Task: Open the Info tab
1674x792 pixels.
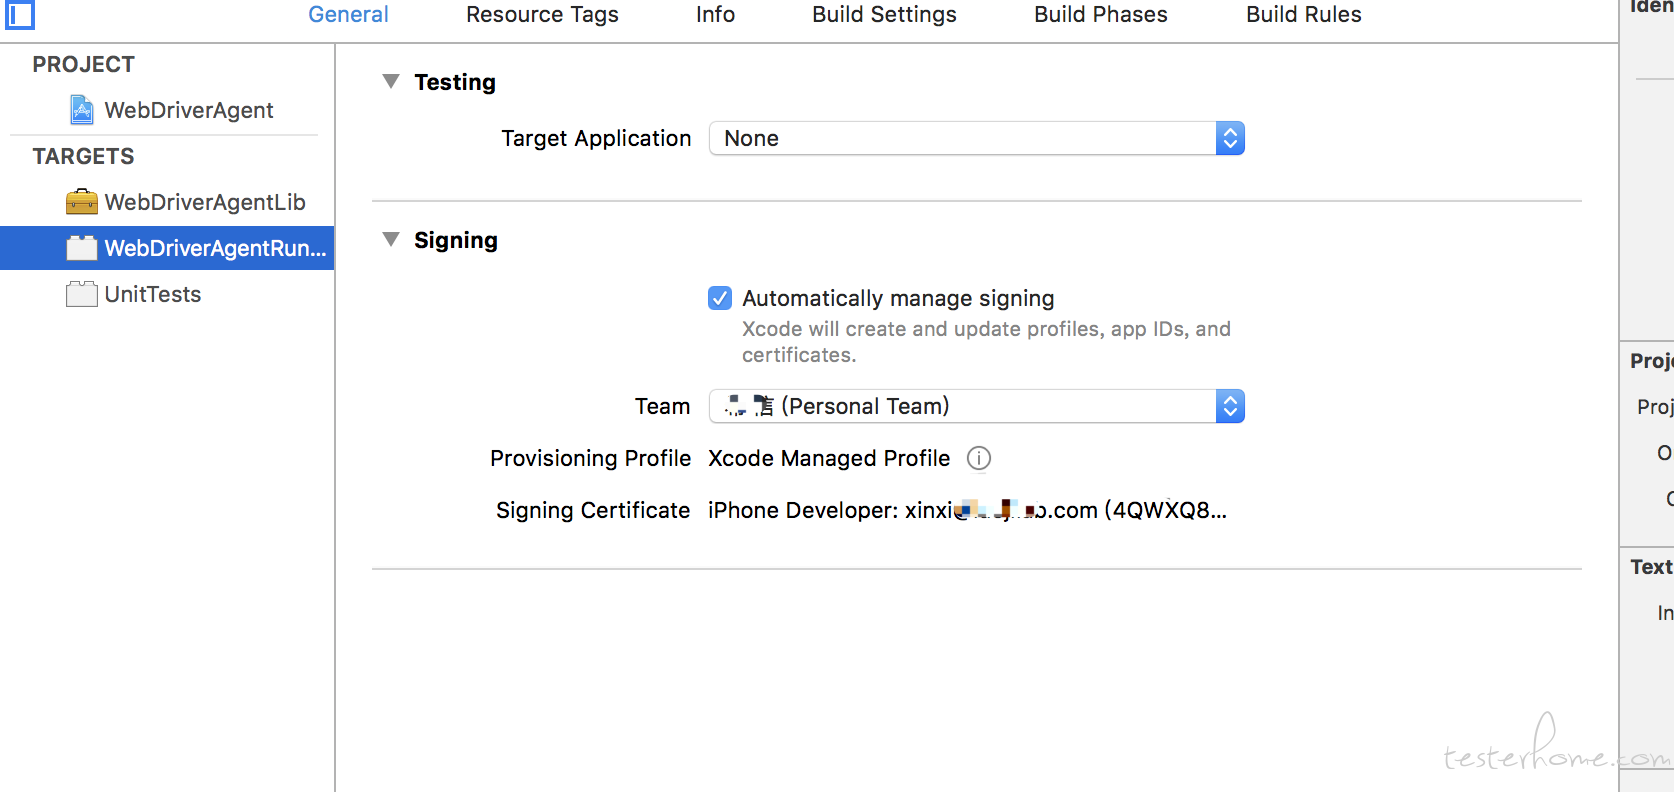Action: 715,14
